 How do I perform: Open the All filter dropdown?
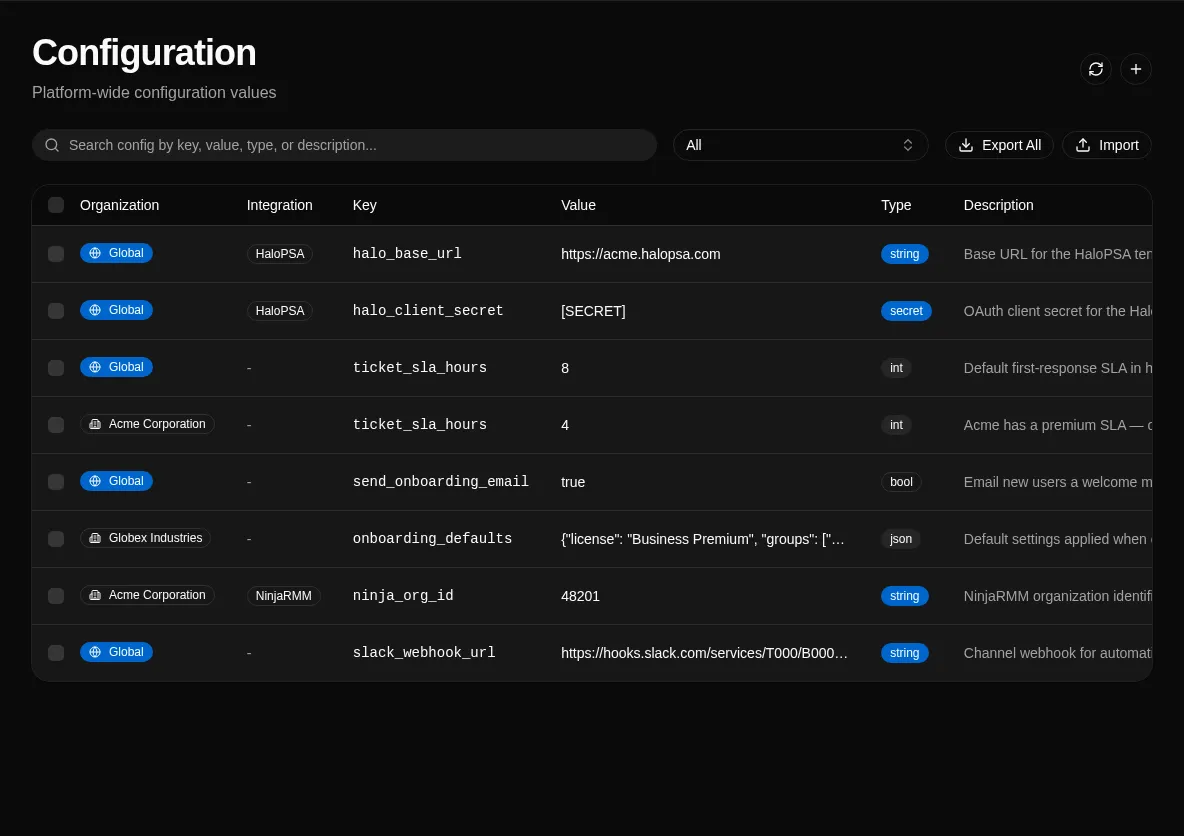tap(800, 145)
